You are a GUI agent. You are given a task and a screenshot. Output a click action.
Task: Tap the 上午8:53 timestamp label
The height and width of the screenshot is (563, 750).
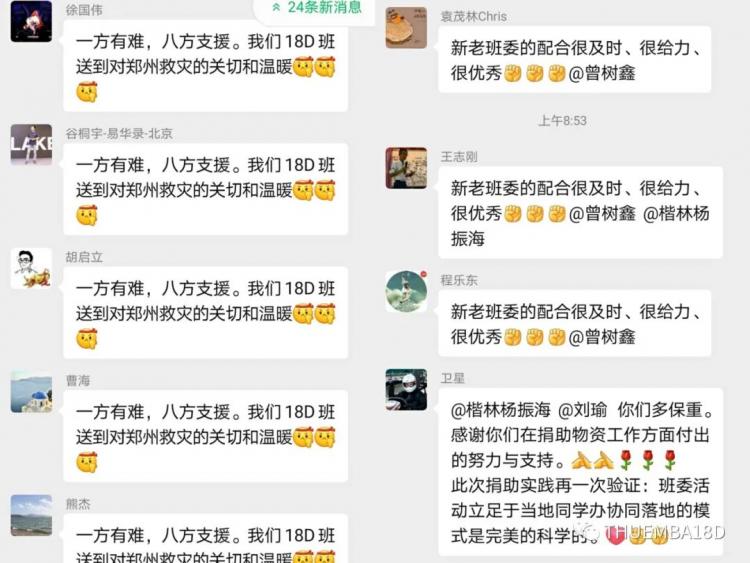[562, 121]
